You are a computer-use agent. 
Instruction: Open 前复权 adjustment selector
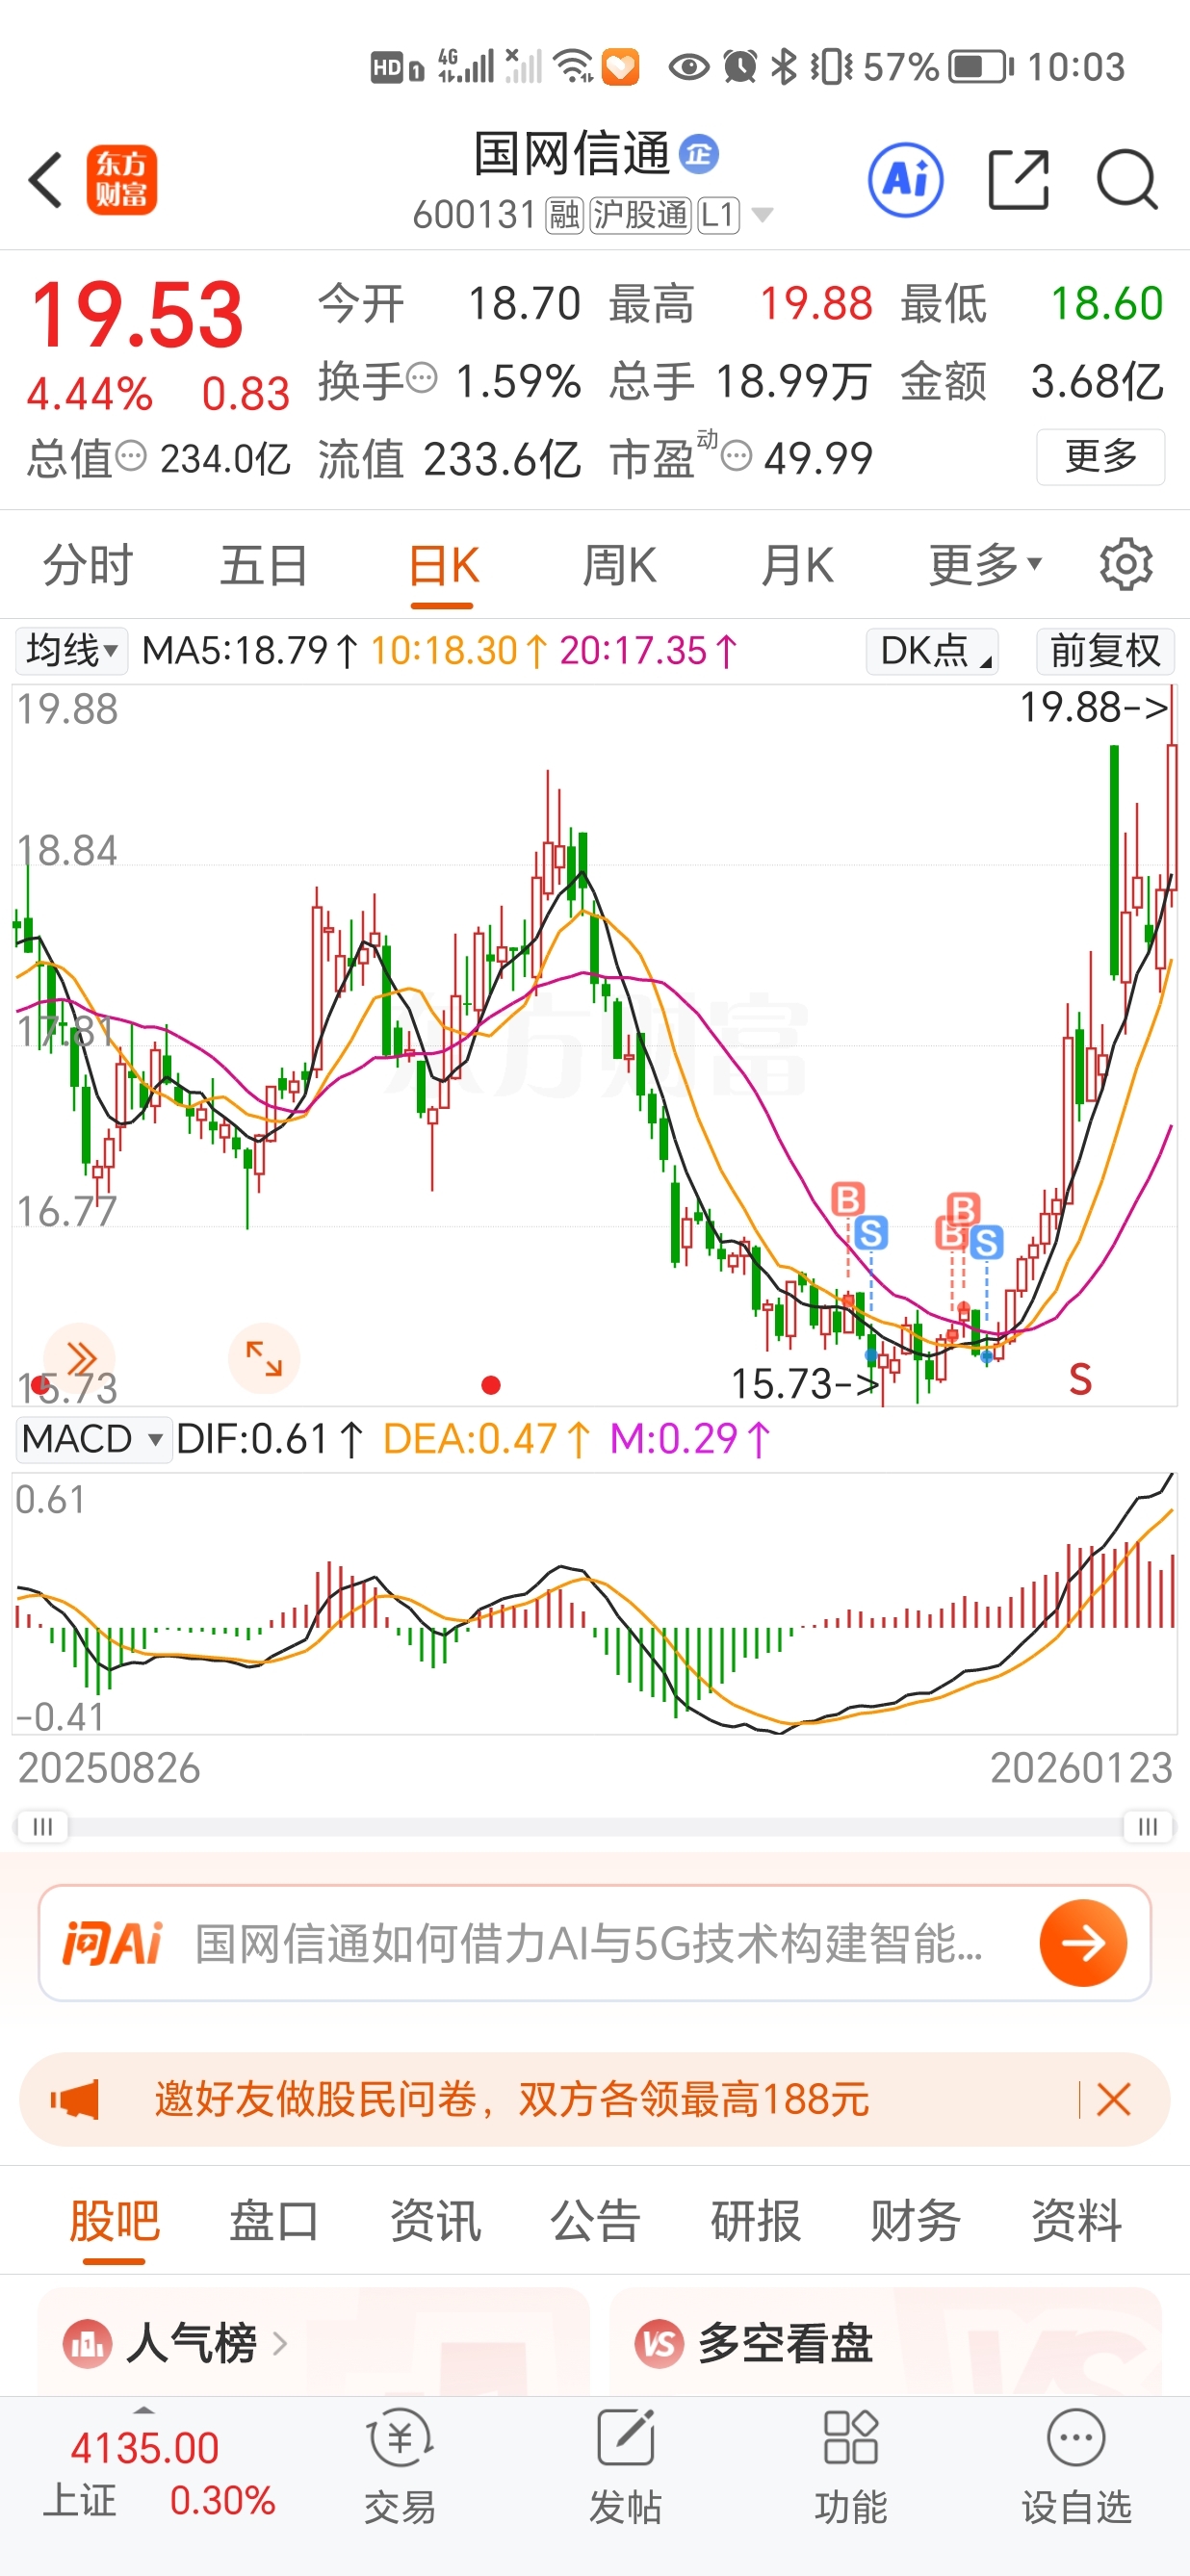pyautogui.click(x=1105, y=651)
